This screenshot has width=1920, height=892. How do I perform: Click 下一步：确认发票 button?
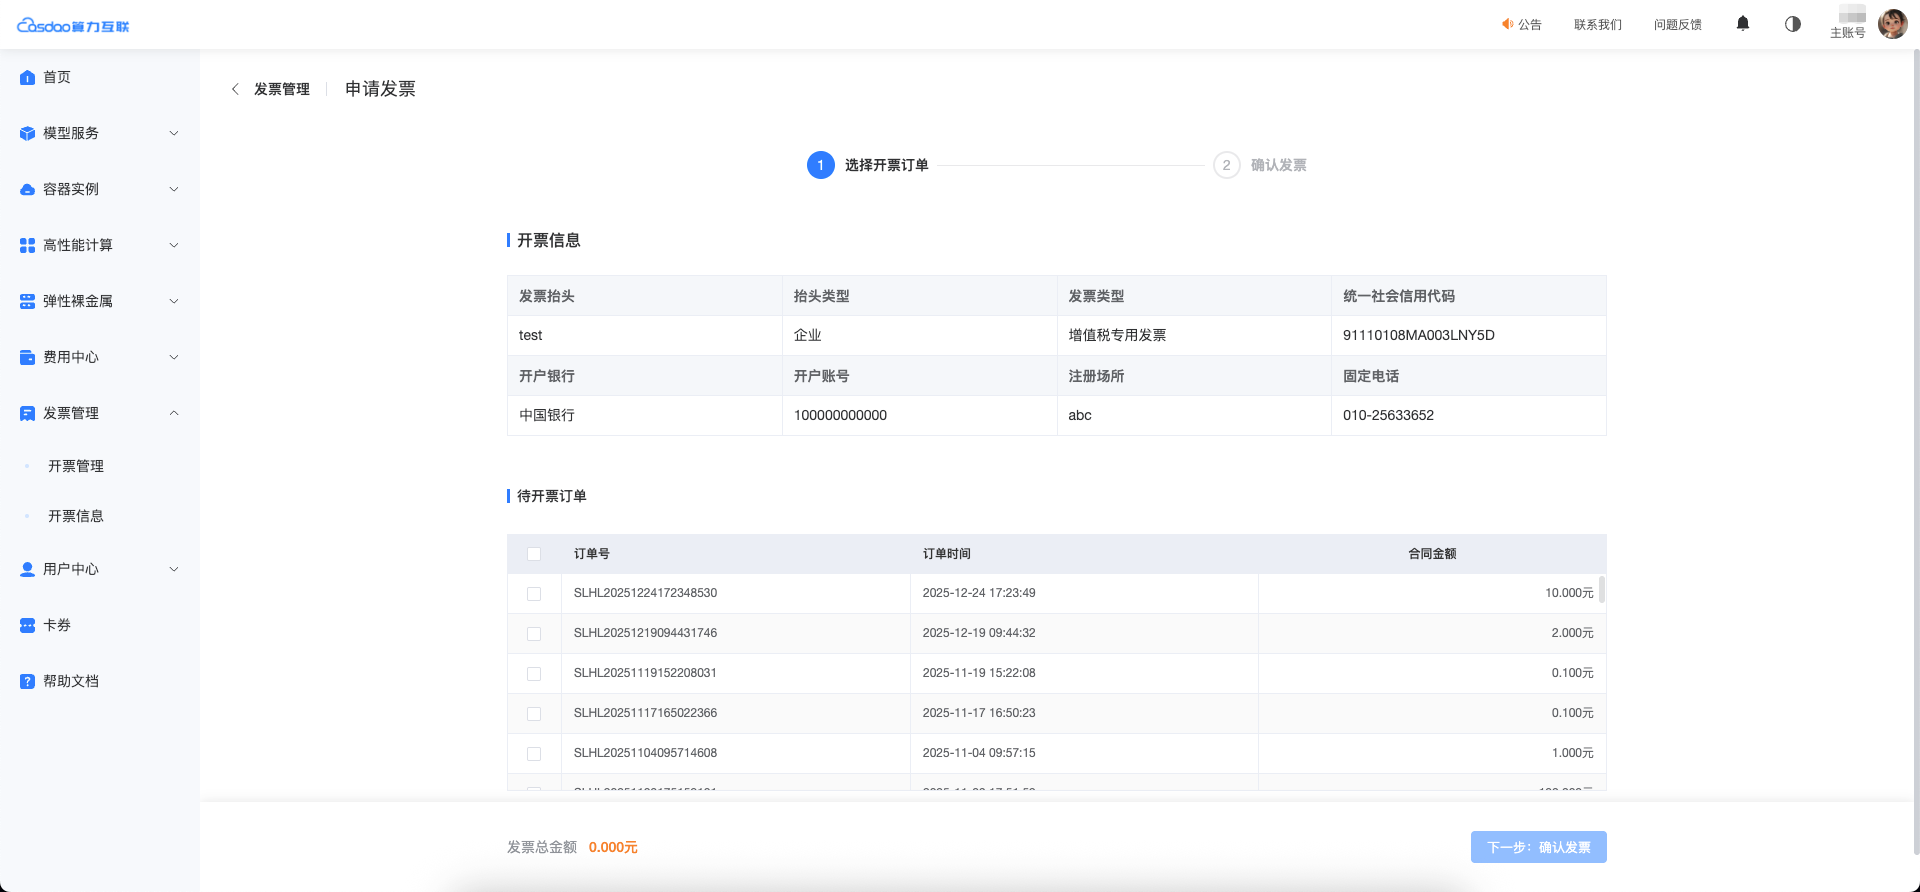coord(1538,847)
